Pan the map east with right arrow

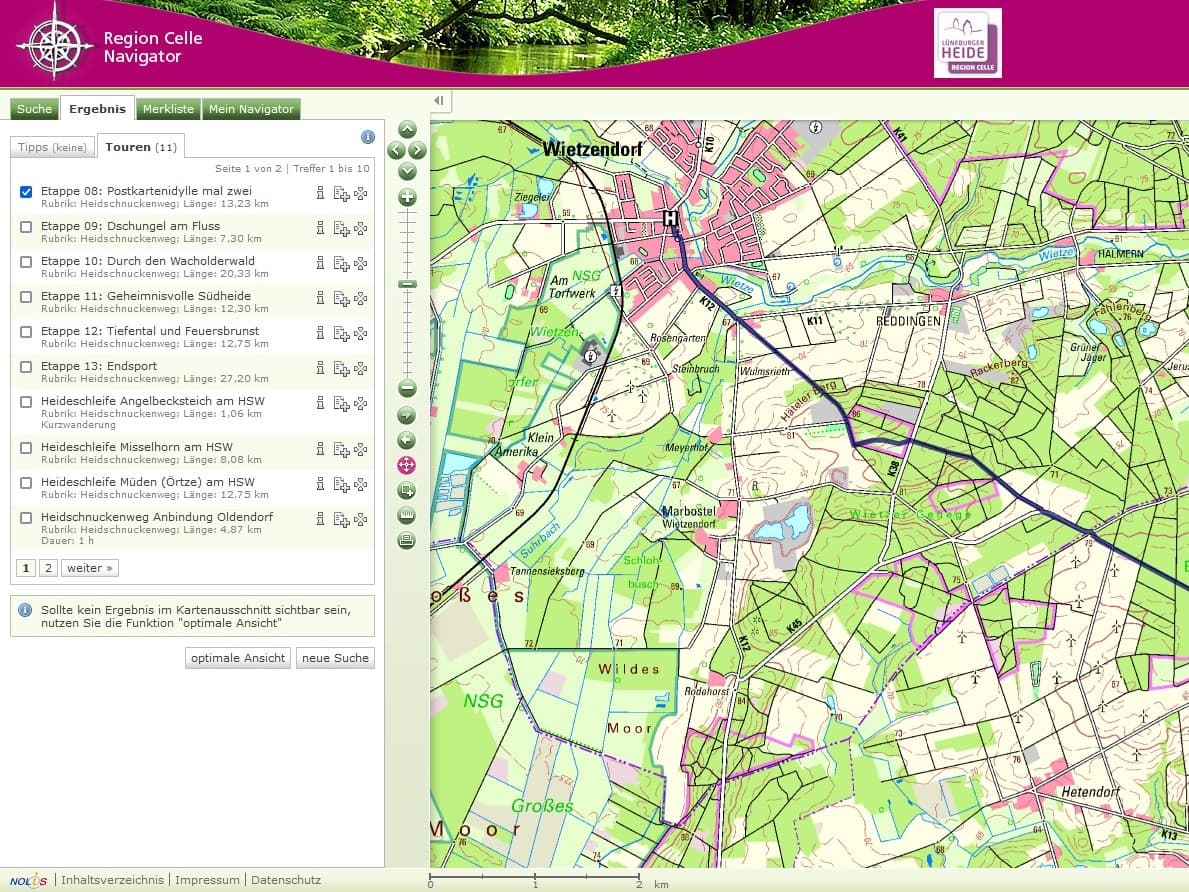(x=418, y=150)
